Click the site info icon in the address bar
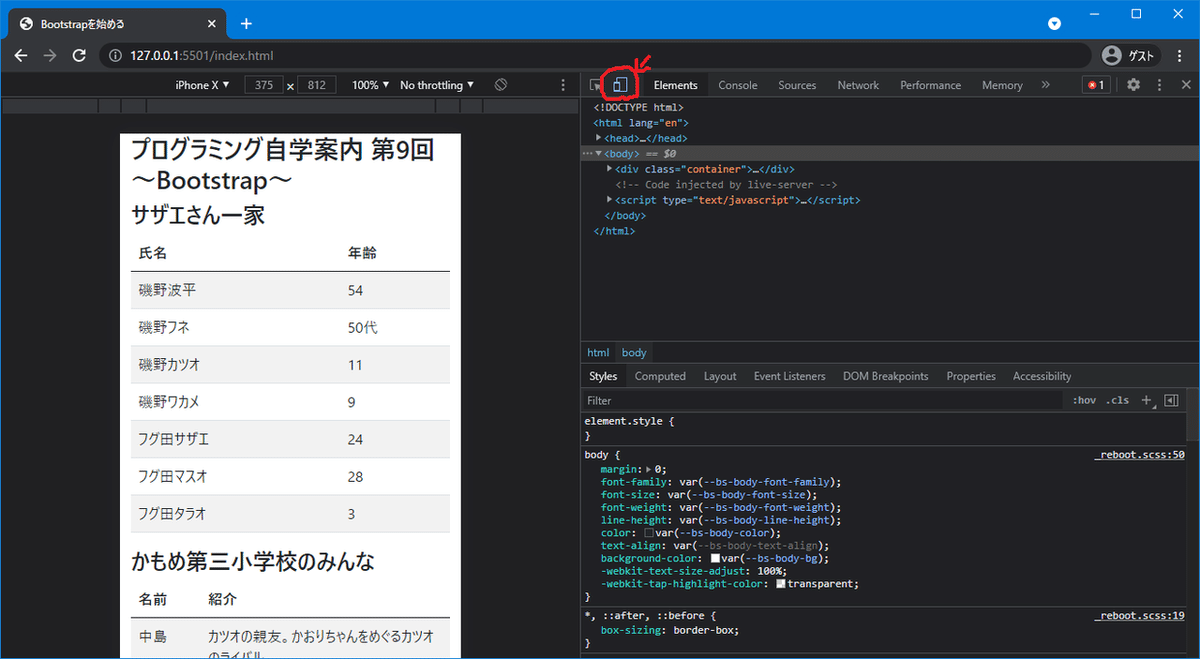1200x659 pixels. pyautogui.click(x=116, y=56)
